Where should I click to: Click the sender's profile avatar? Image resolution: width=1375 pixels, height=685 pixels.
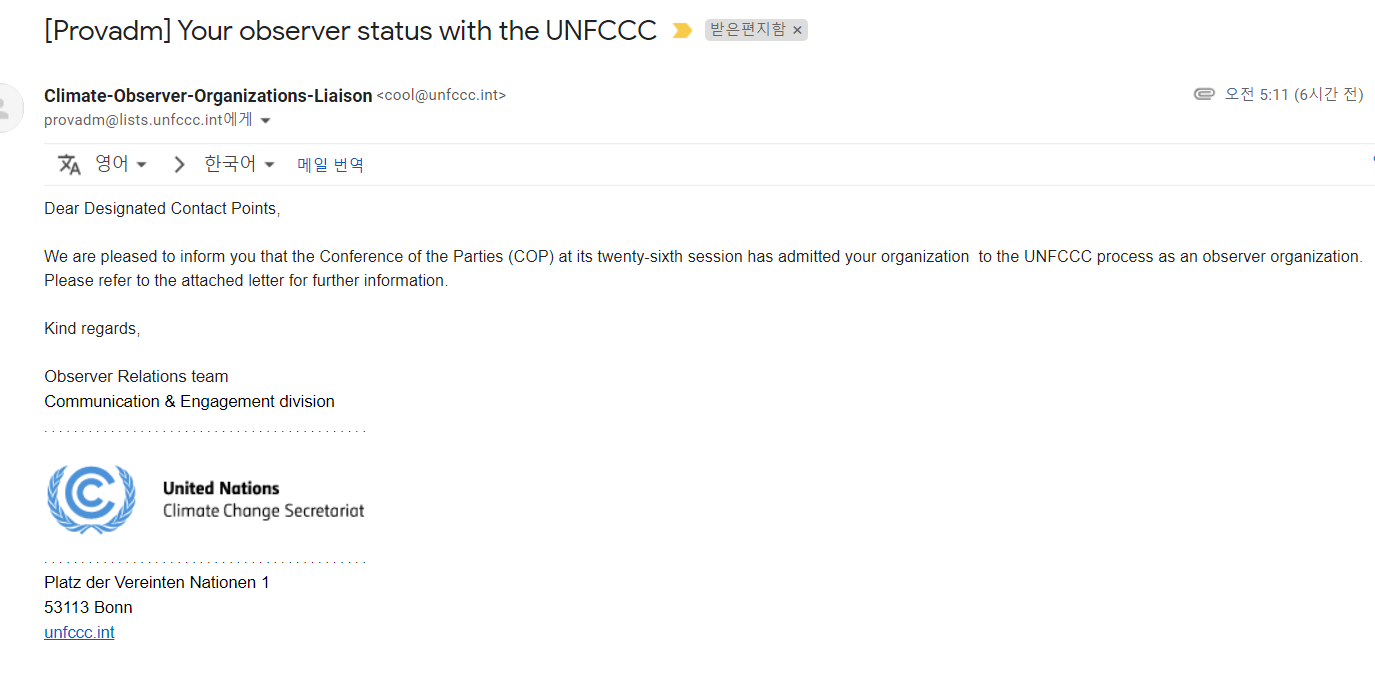[8, 108]
